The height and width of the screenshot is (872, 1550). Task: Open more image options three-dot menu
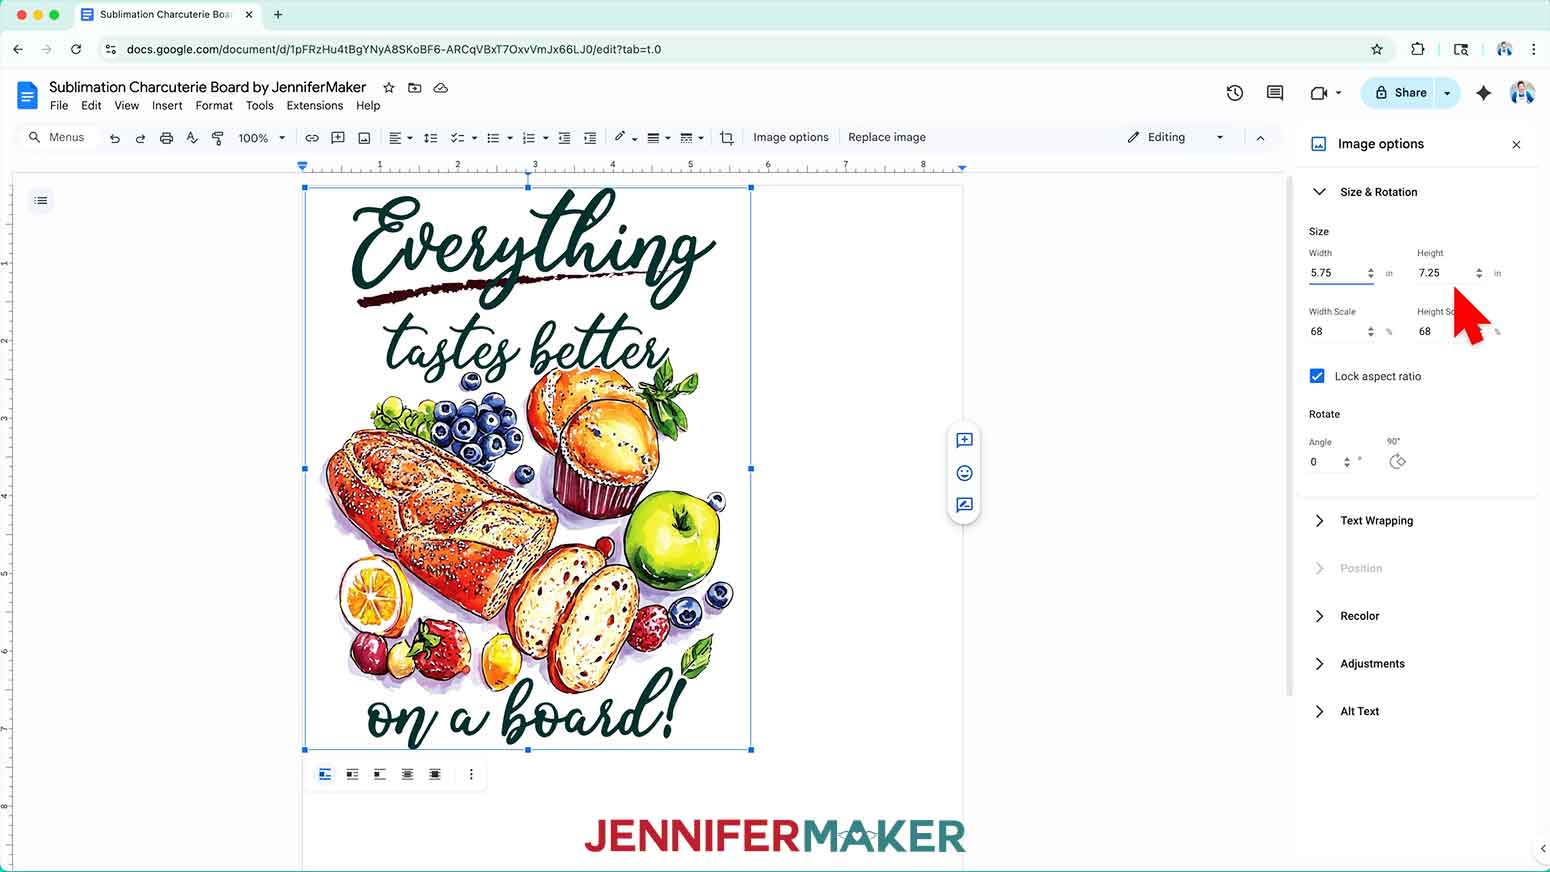(x=471, y=775)
